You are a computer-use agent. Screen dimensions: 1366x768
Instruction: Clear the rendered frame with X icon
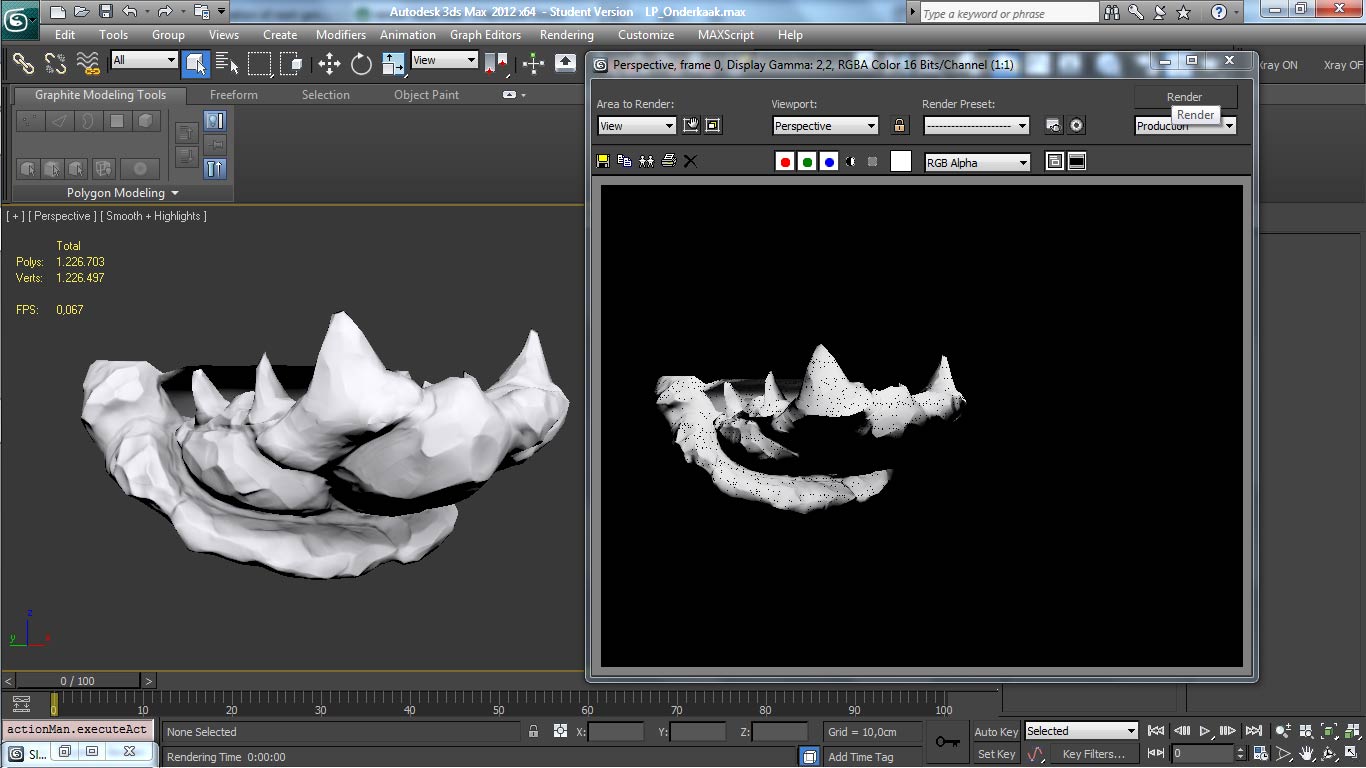tap(690, 161)
